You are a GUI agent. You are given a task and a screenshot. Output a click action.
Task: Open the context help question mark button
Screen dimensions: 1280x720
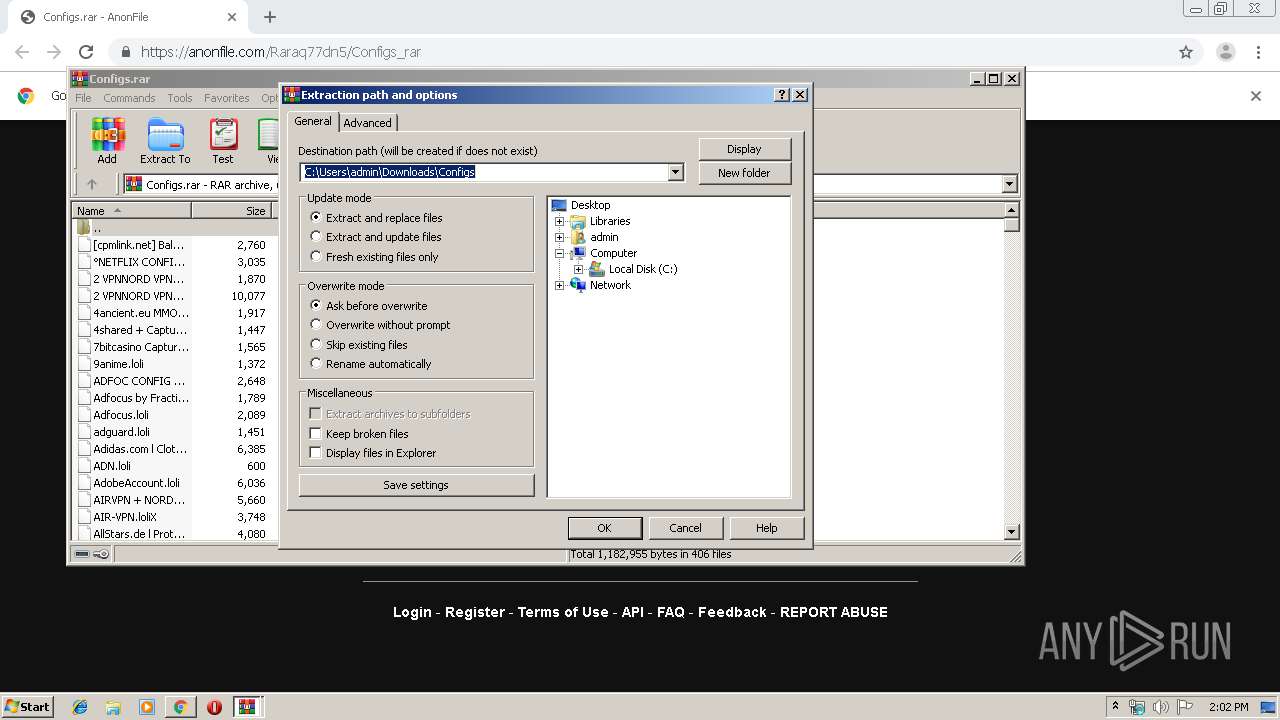(782, 95)
